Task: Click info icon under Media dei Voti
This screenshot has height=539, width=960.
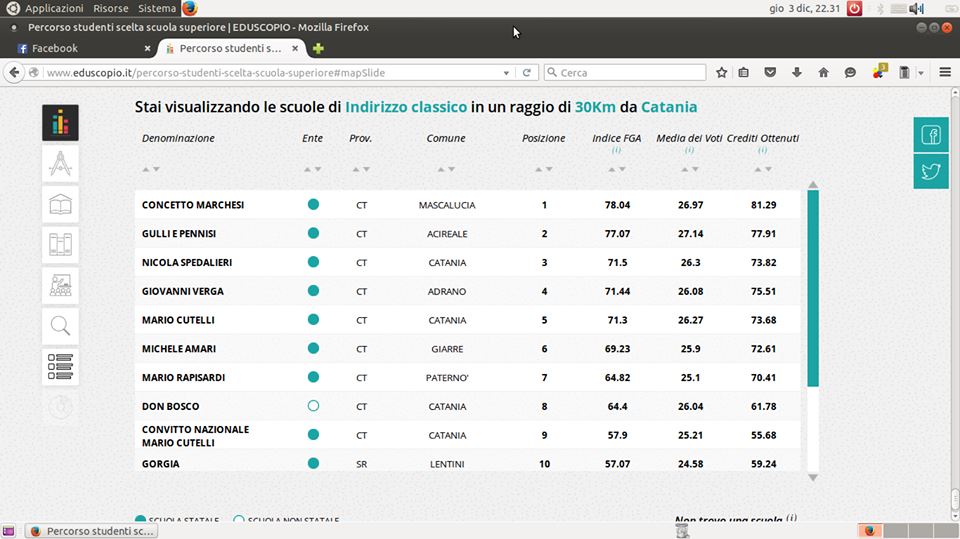Action: pyautogui.click(x=689, y=150)
